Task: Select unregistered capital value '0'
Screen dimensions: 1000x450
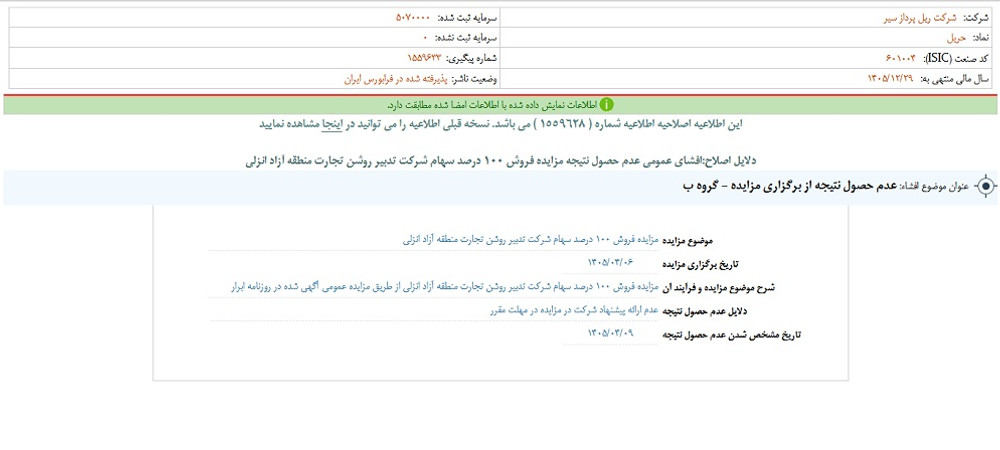Action: (x=425, y=38)
